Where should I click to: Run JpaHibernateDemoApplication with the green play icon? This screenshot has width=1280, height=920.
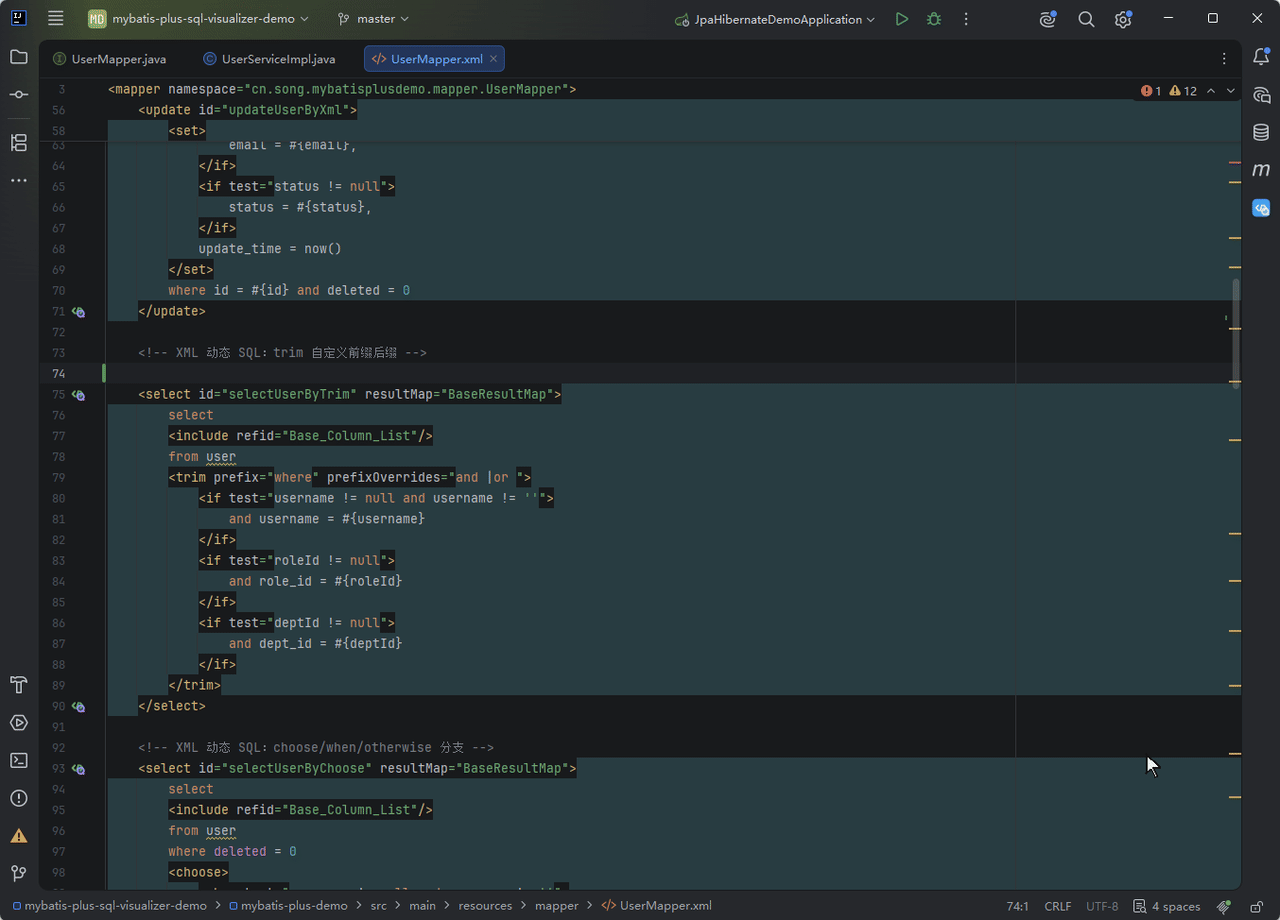[x=902, y=19]
